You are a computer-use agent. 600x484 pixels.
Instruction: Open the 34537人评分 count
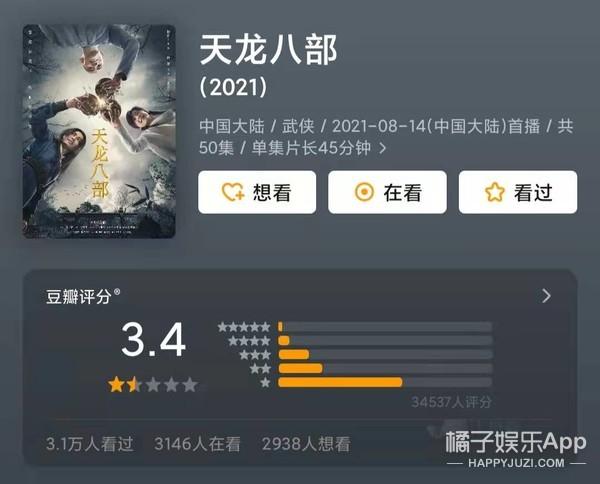[x=451, y=402]
